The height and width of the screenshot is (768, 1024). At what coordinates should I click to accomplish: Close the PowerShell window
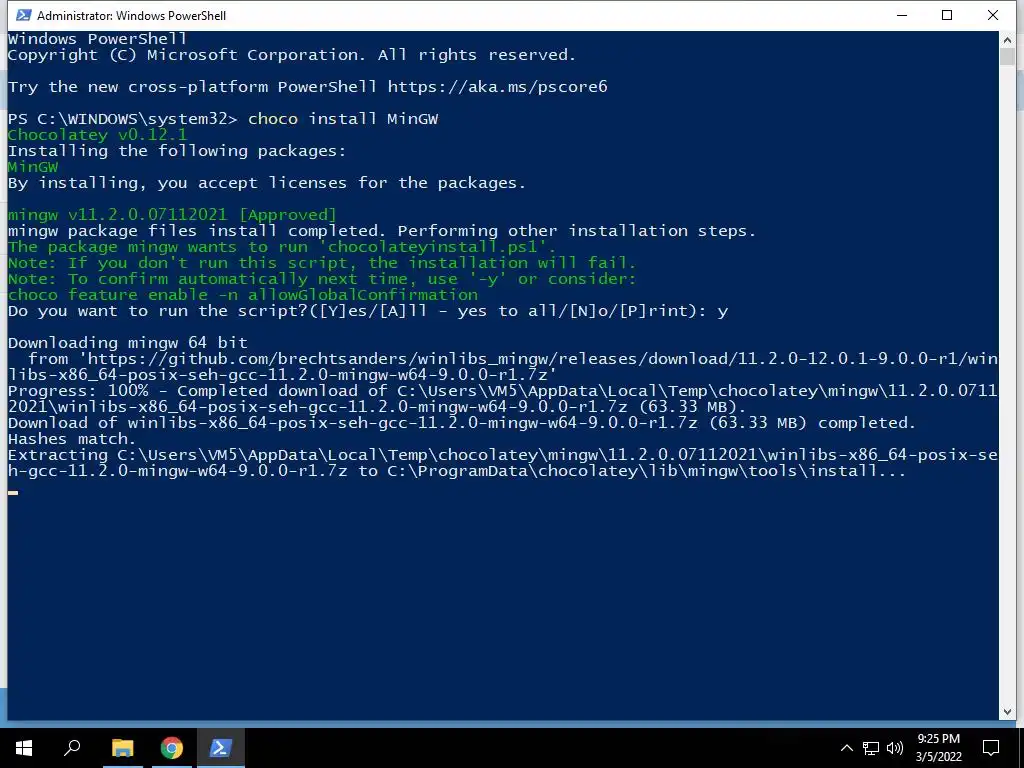993,15
